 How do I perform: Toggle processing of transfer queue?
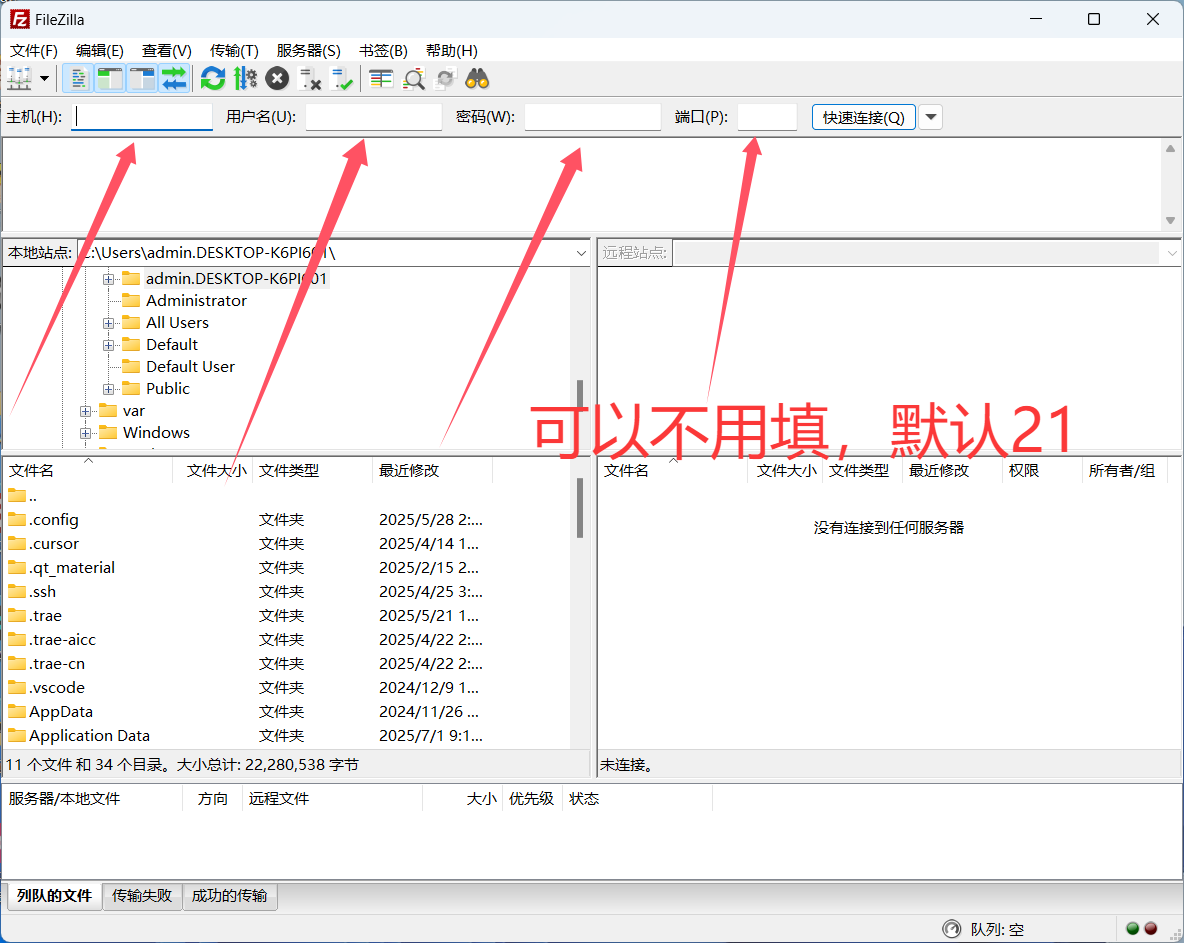pyautogui.click(x=245, y=79)
